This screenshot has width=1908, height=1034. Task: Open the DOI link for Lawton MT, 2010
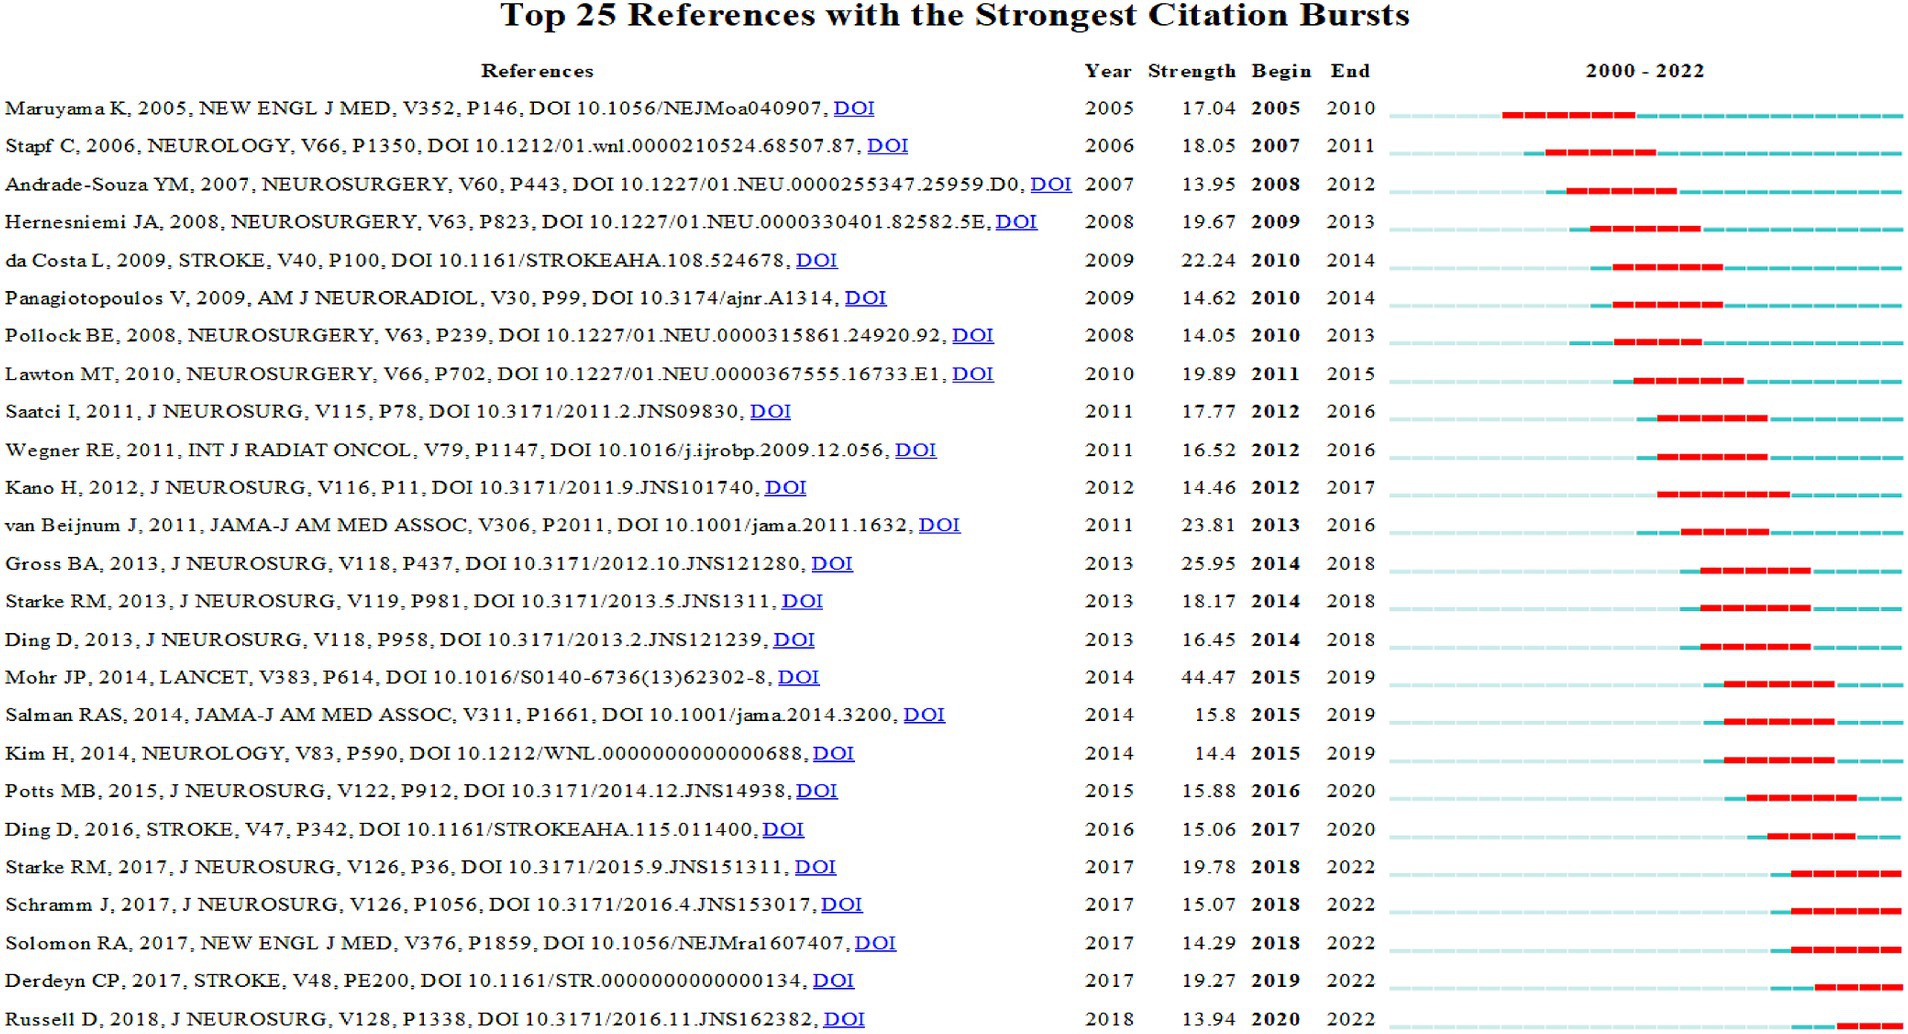tap(973, 374)
